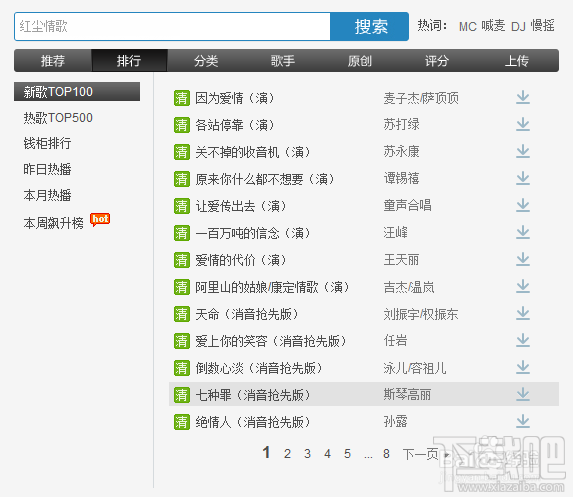The image size is (573, 497).
Task: Click the green 清 badge beside 天命
Action: 182,314
